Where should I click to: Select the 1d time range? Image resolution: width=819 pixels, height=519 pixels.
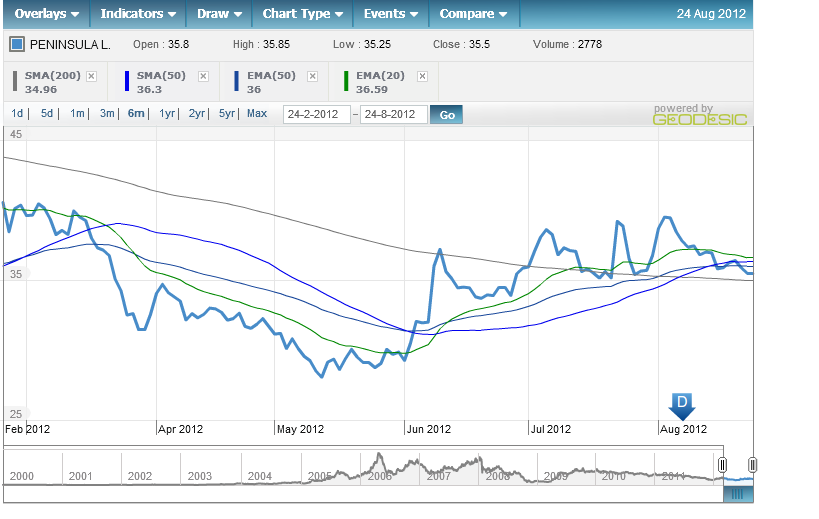coord(17,113)
